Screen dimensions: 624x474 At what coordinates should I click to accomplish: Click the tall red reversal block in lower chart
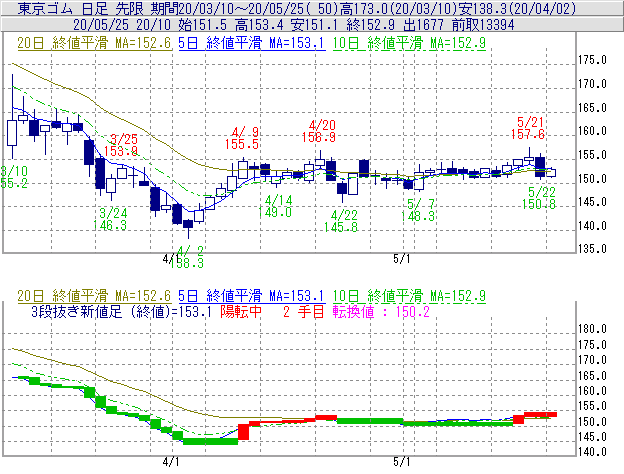(x=244, y=432)
